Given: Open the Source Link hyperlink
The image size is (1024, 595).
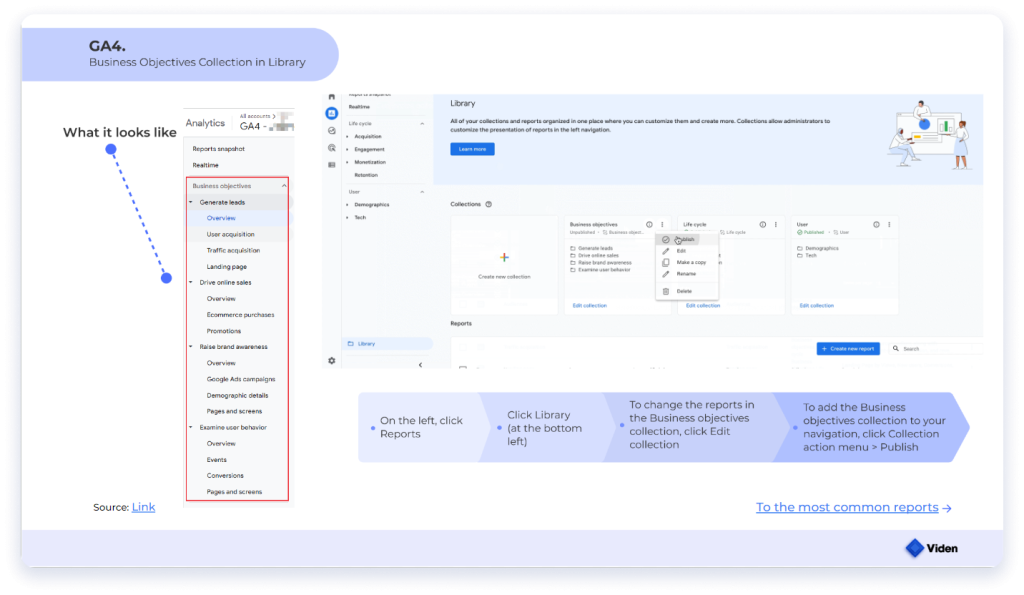Looking at the screenshot, I should [x=144, y=507].
